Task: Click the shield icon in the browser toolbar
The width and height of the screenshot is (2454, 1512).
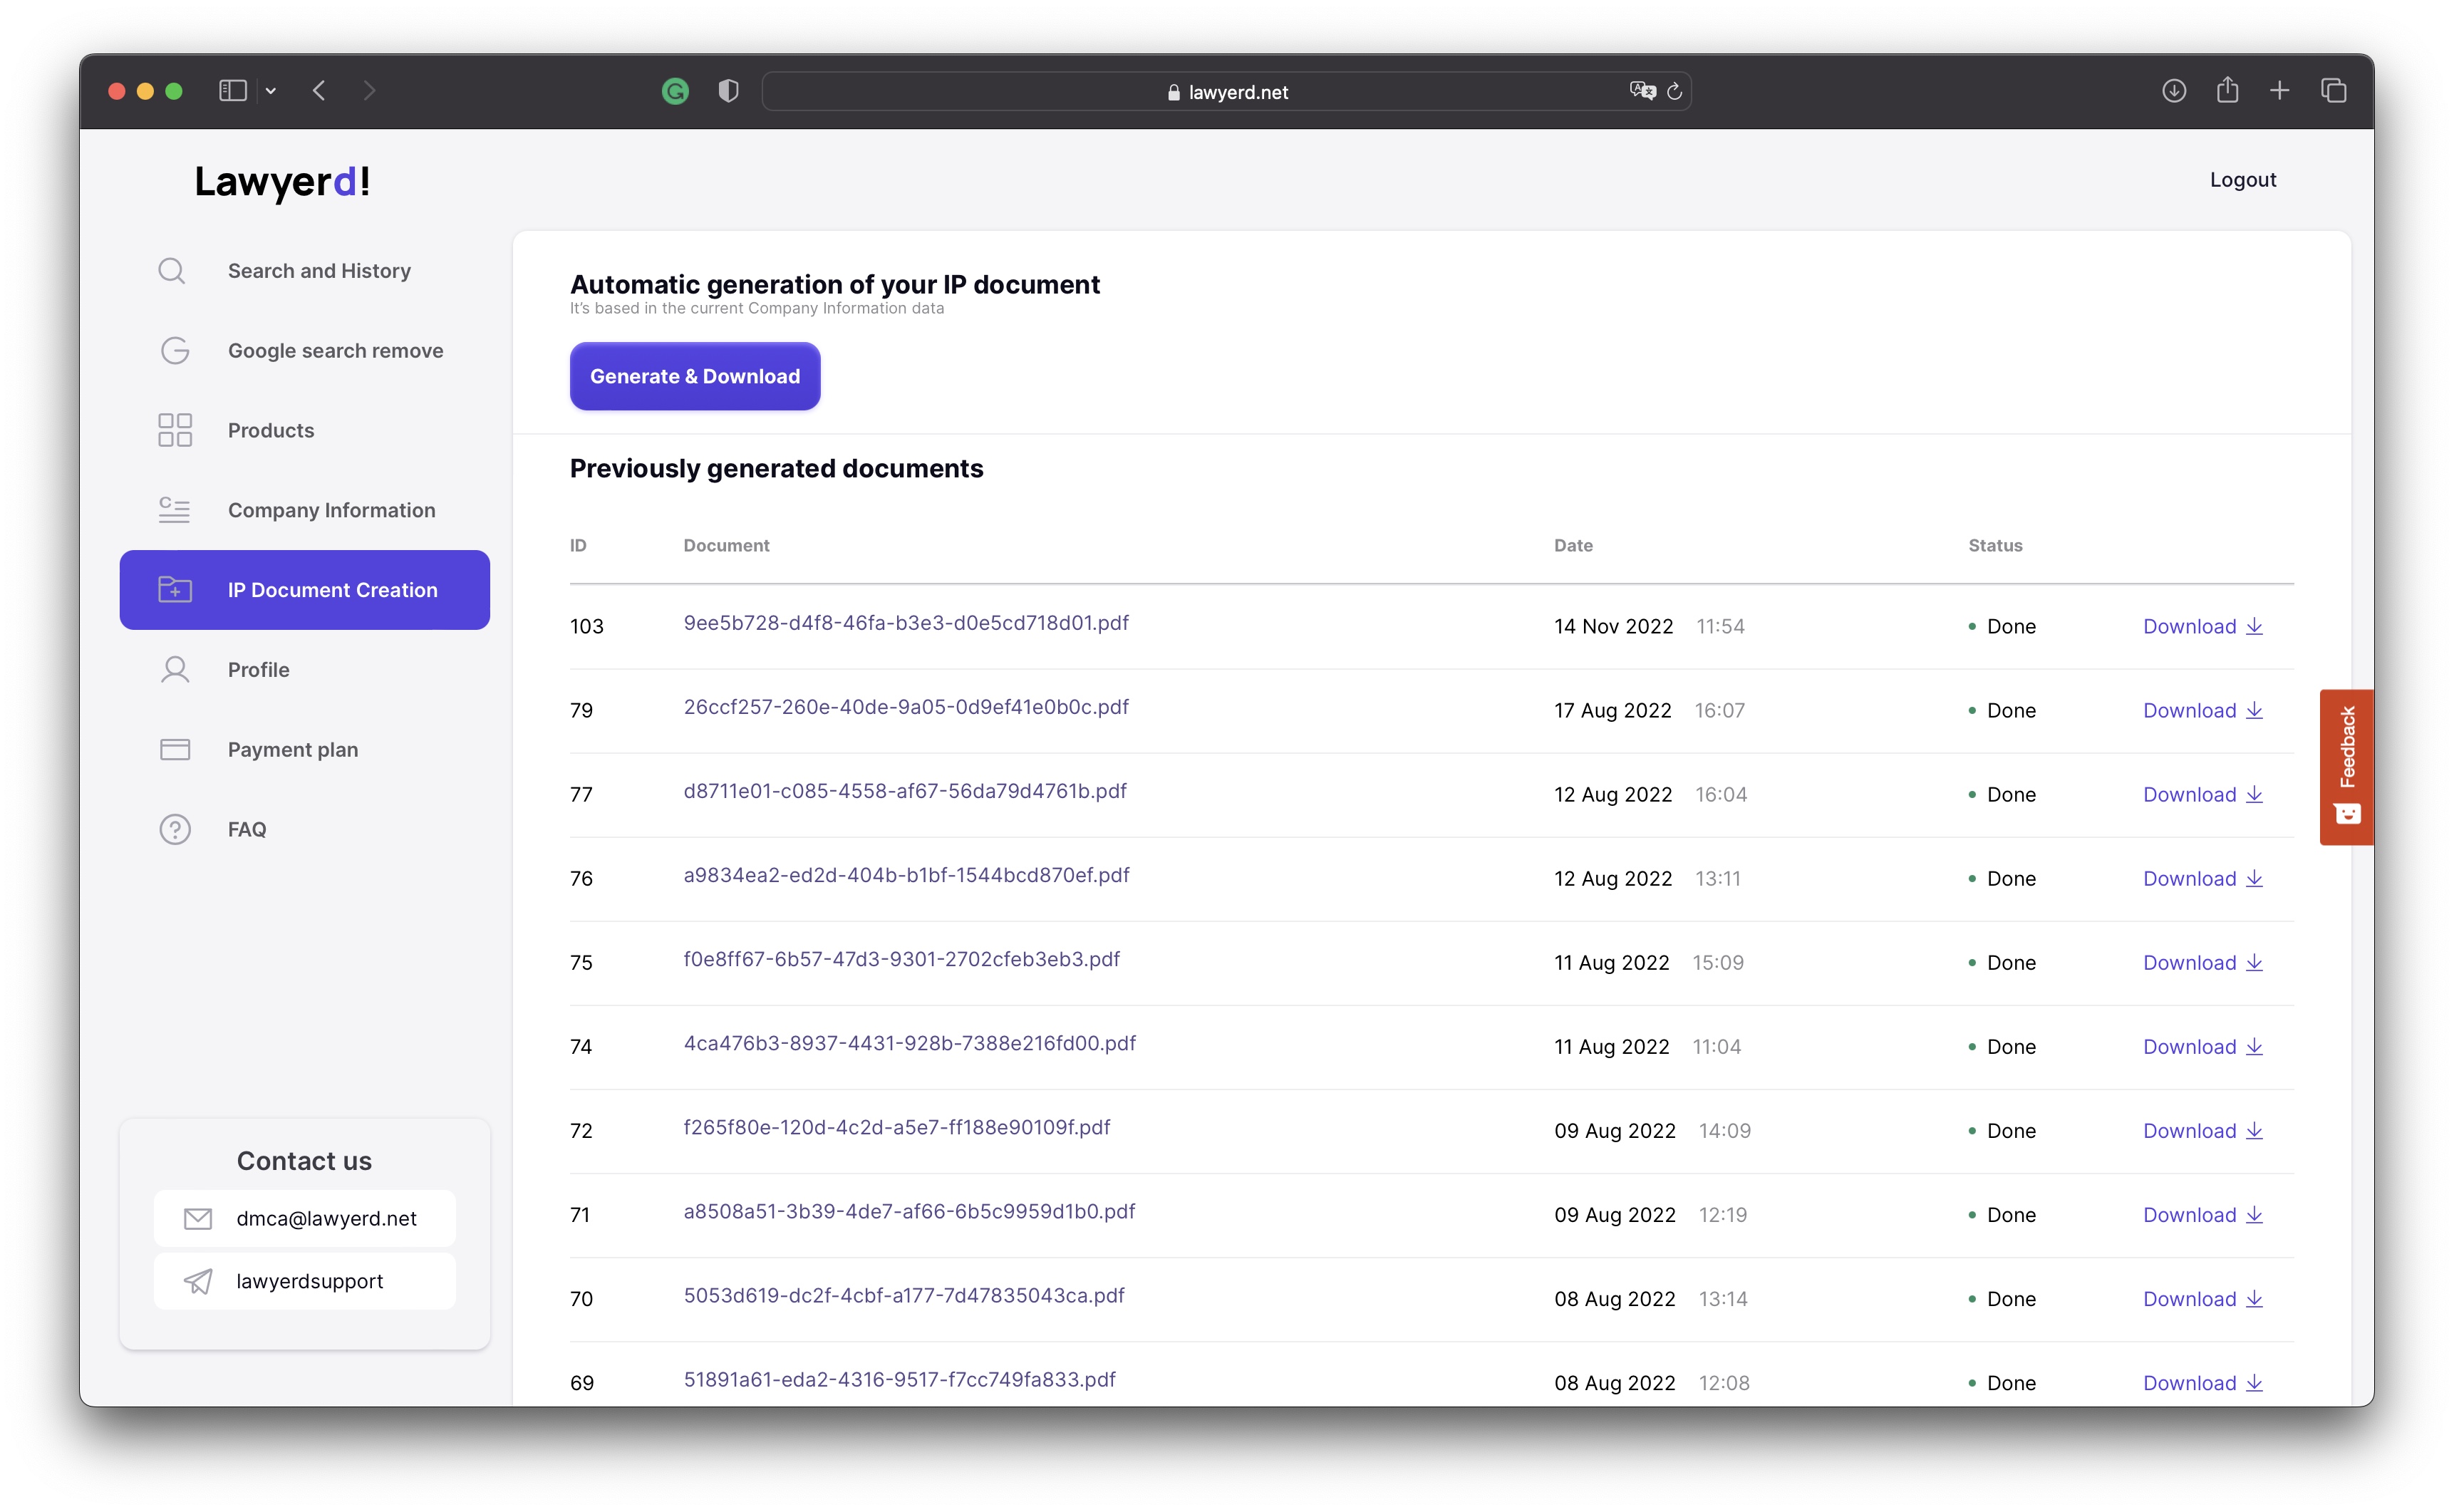Action: point(727,91)
